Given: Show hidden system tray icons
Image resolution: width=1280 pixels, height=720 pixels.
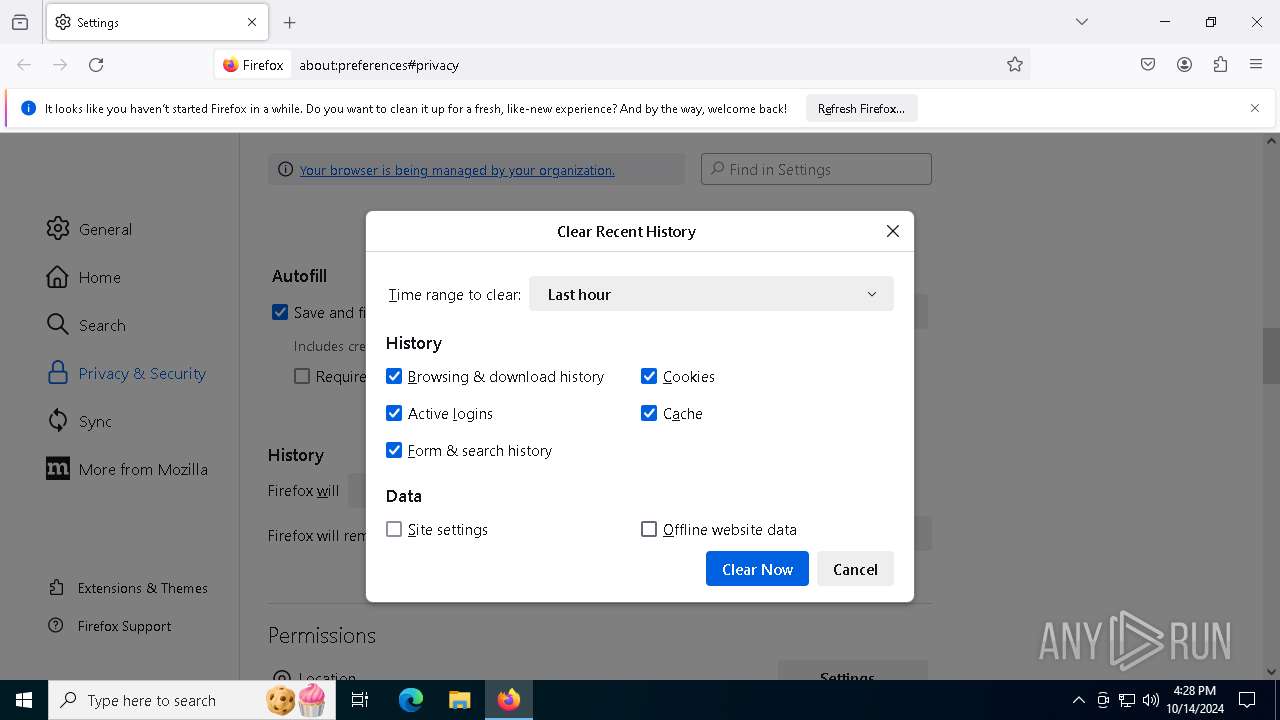Looking at the screenshot, I should 1078,700.
